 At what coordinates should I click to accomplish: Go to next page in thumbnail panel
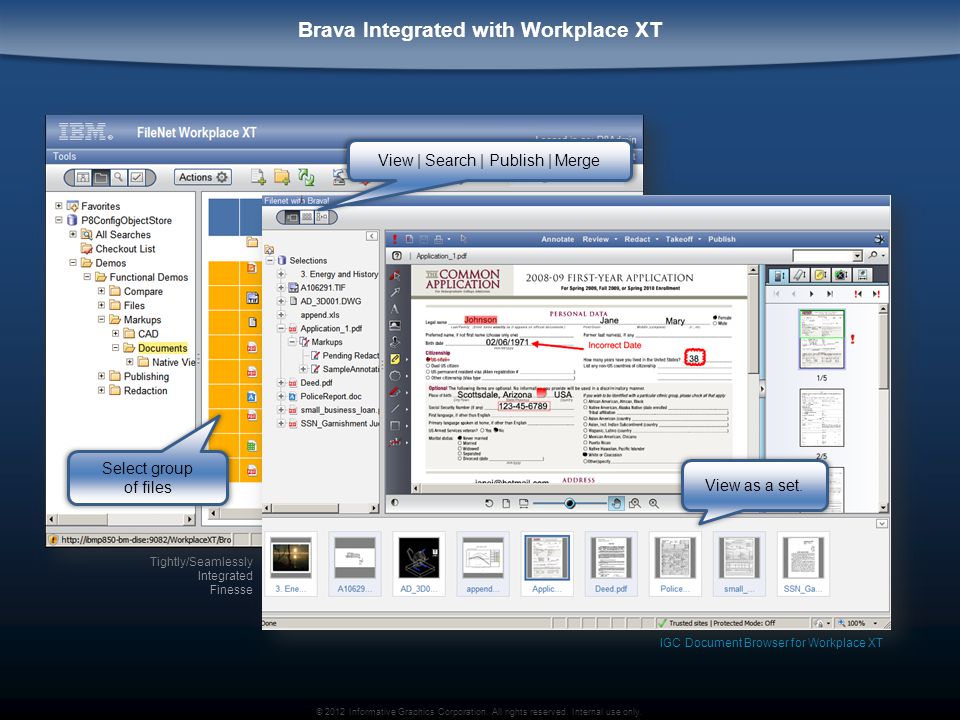point(812,294)
